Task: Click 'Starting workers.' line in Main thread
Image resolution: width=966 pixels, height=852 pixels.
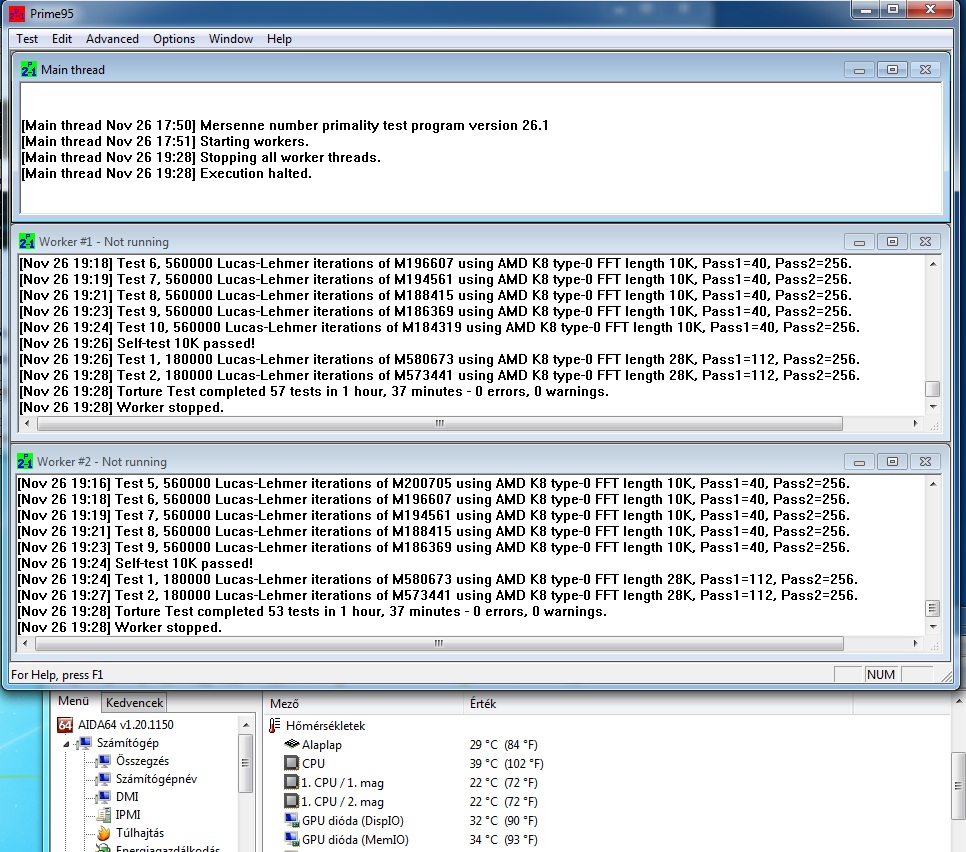Action: point(164,141)
